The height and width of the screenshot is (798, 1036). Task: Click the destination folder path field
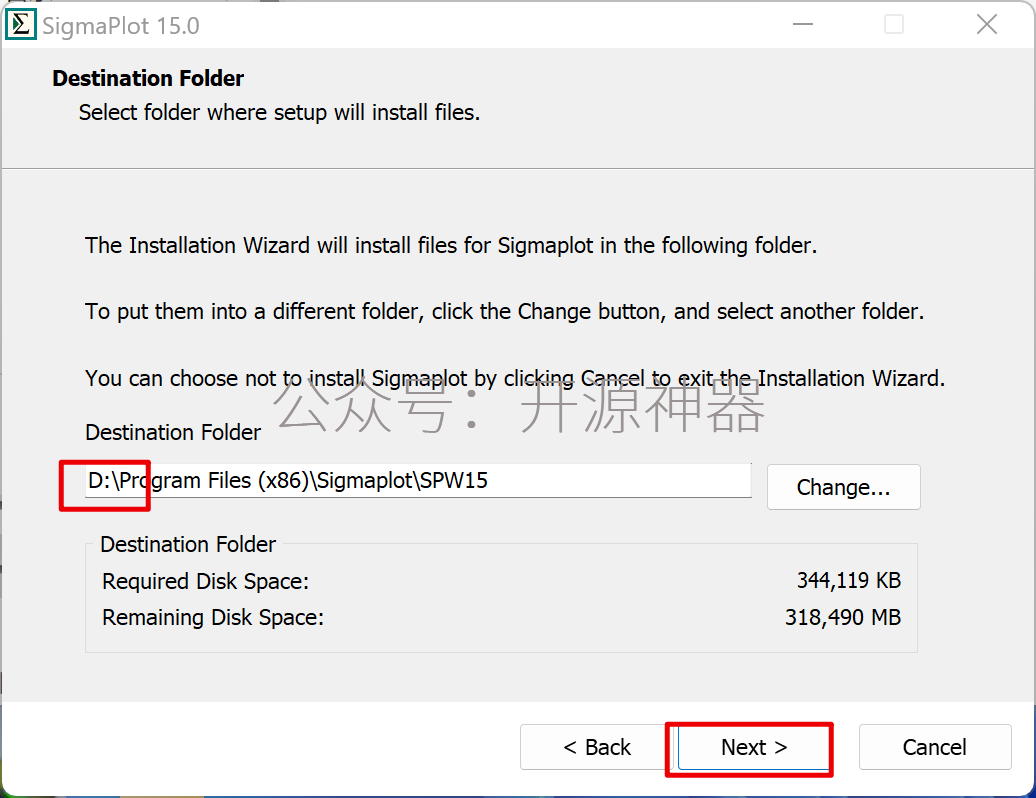click(x=418, y=480)
